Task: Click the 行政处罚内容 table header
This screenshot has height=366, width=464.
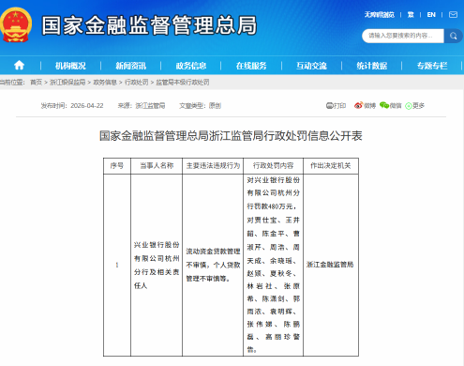Action: [x=273, y=166]
